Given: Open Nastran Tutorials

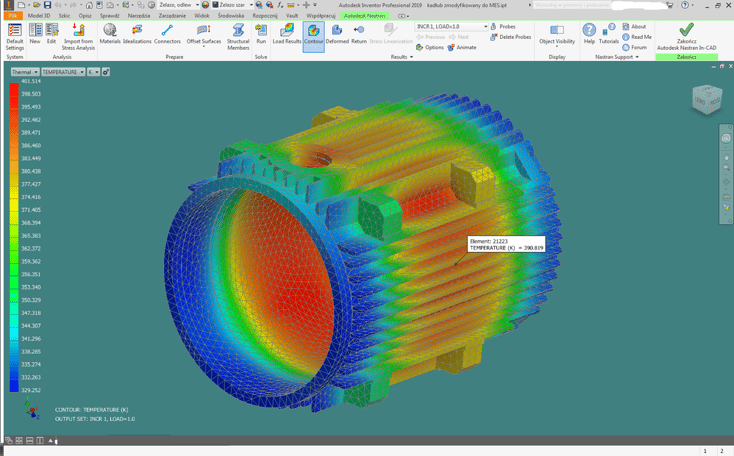Looking at the screenshot, I should coord(609,34).
